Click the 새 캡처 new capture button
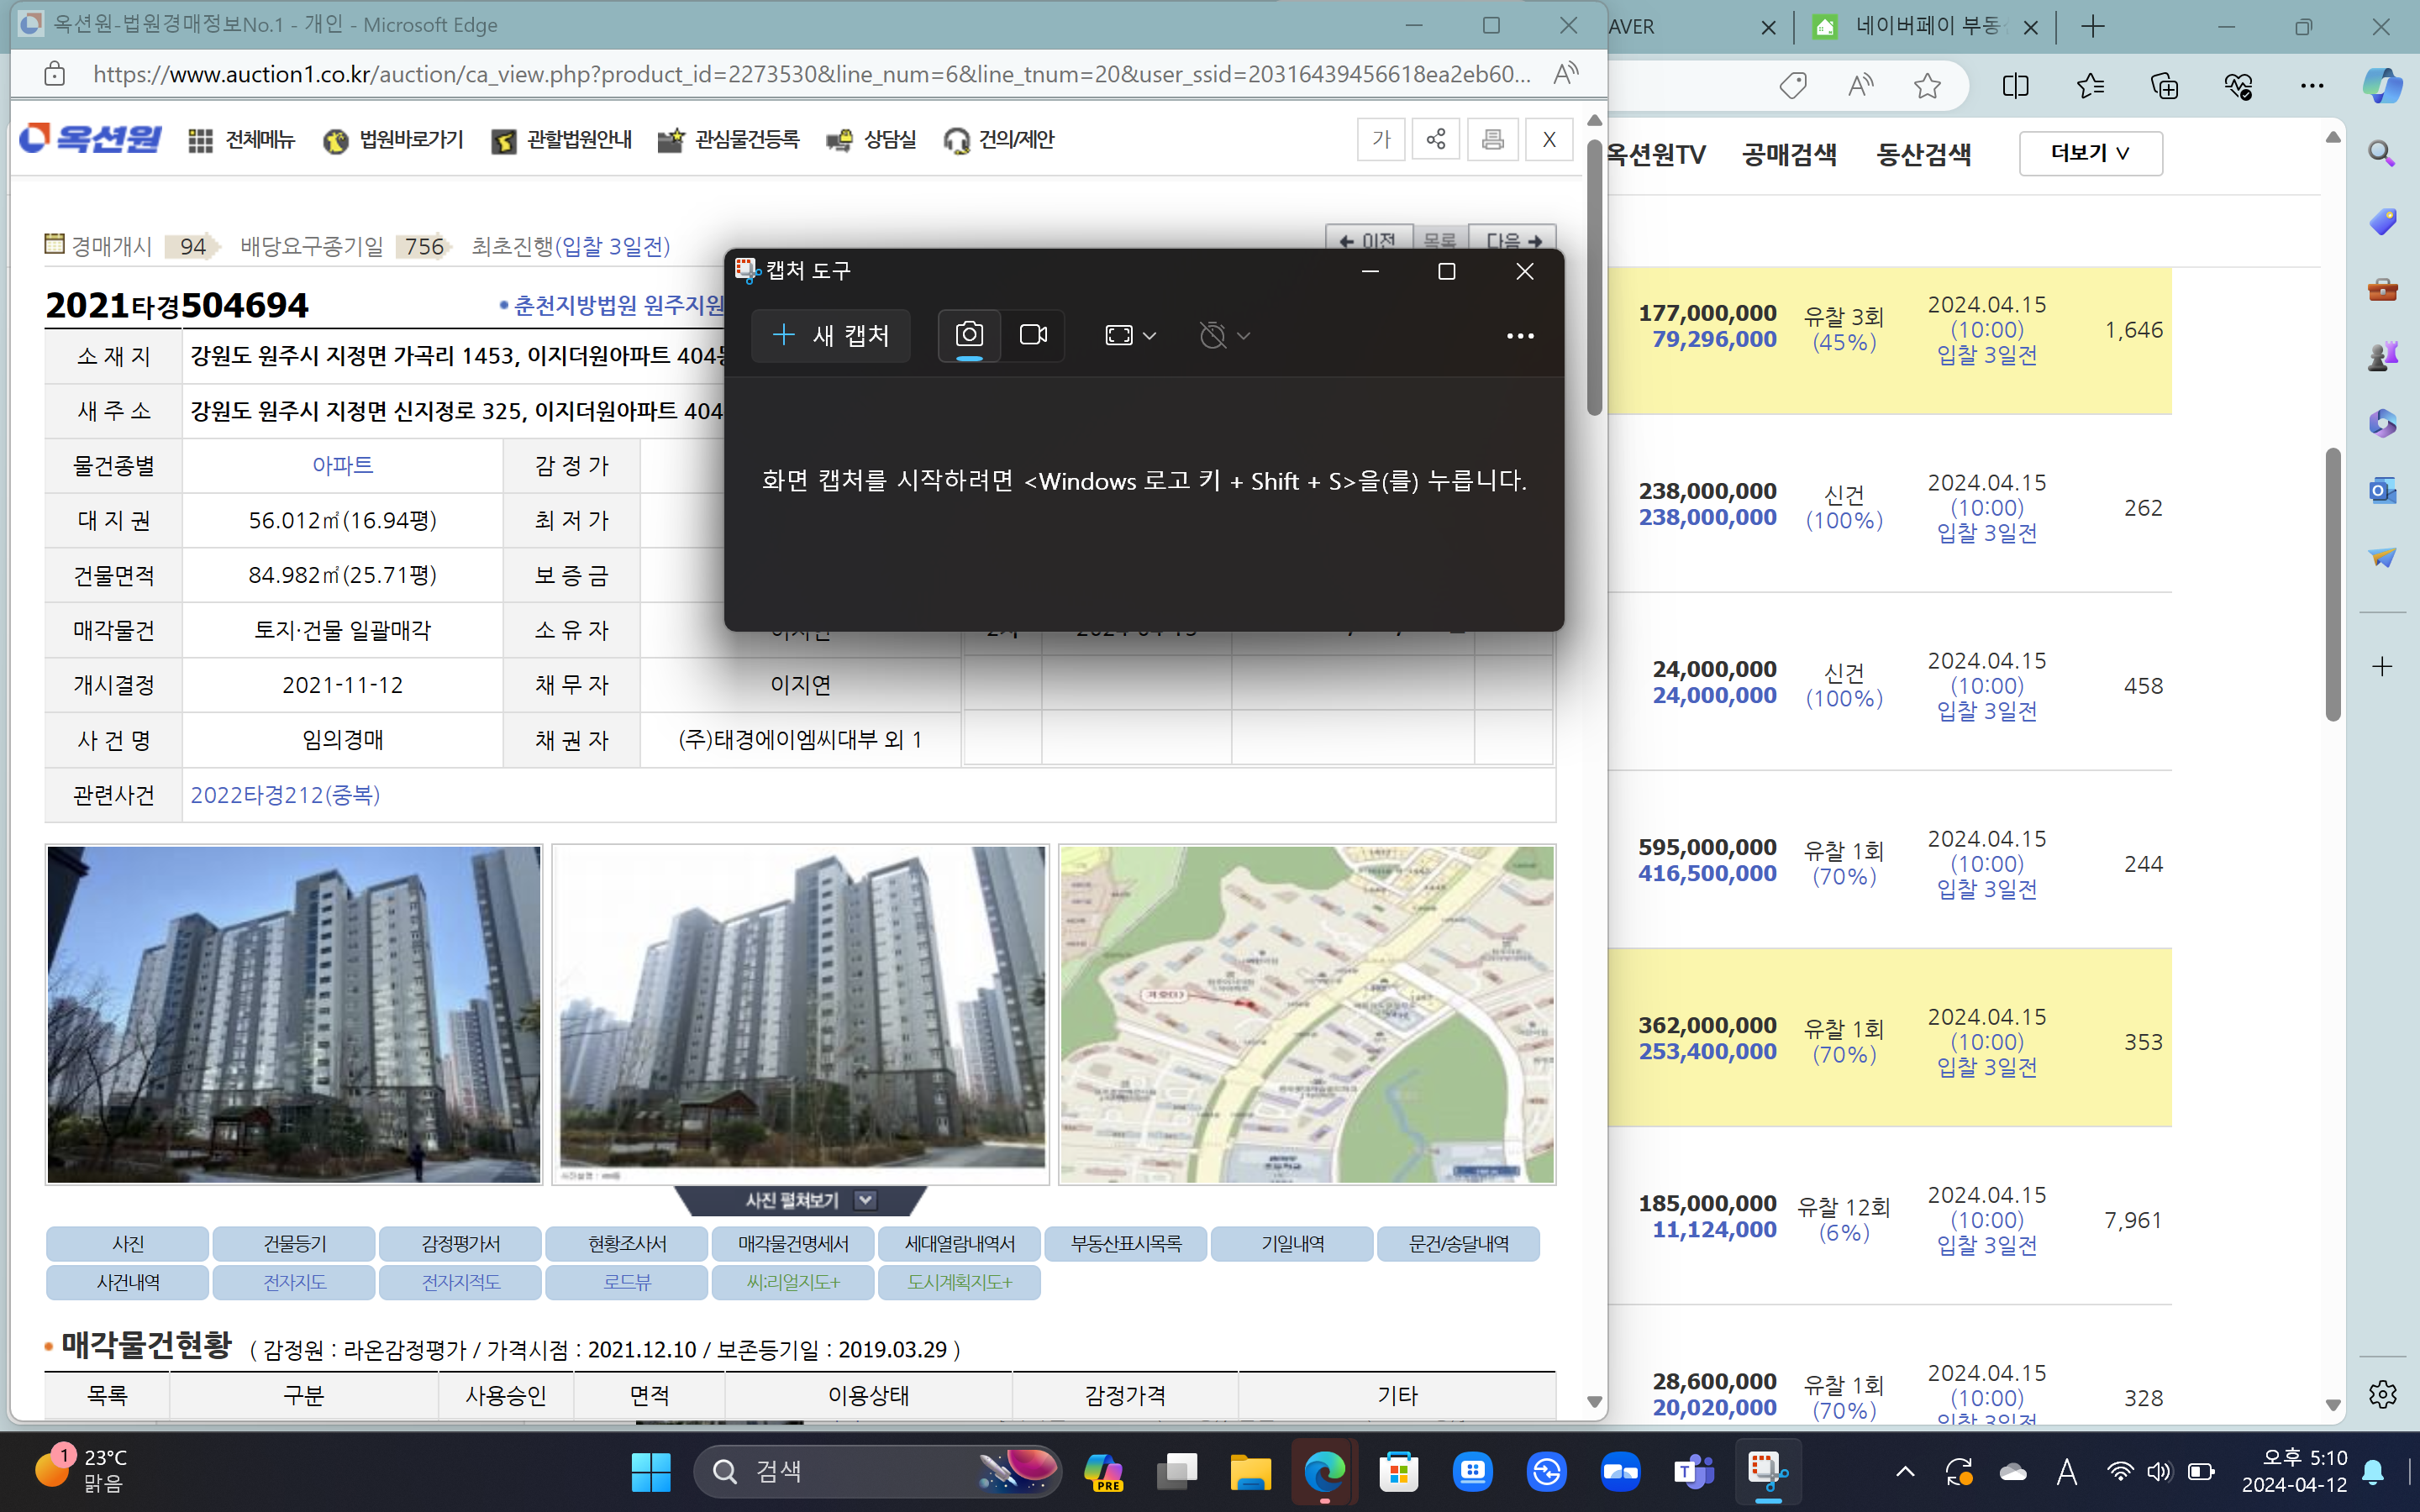 click(x=831, y=335)
